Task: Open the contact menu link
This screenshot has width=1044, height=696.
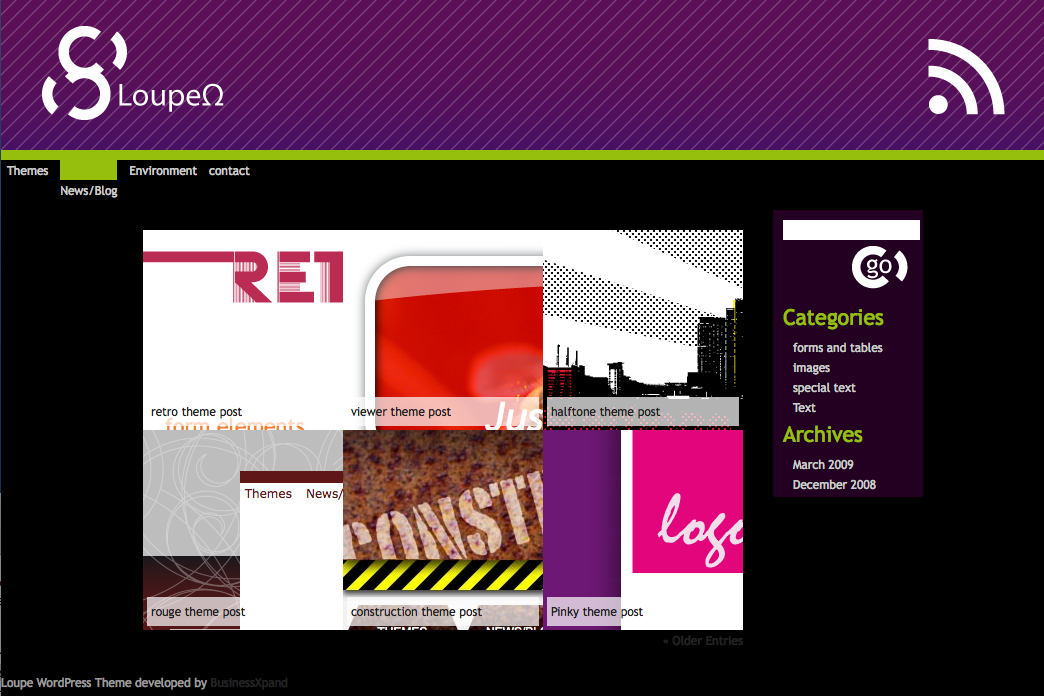Action: coord(229,171)
